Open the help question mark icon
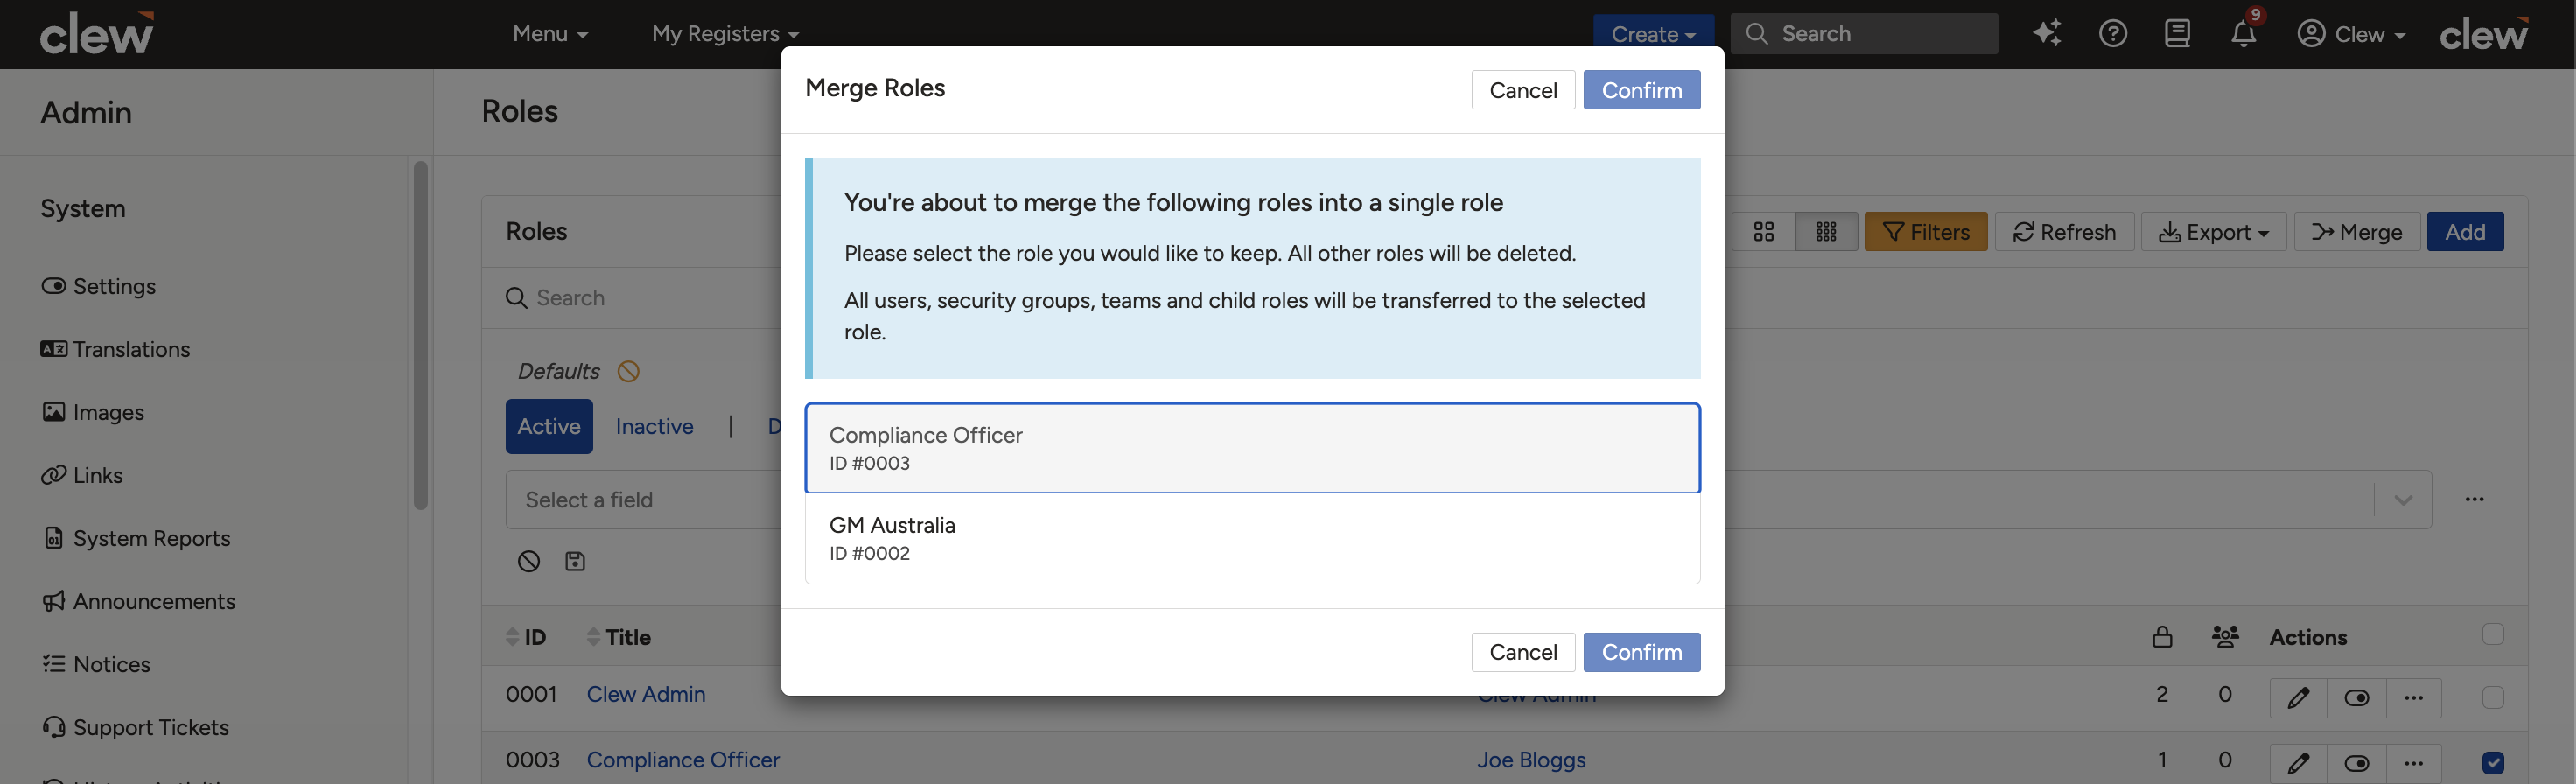 pyautogui.click(x=2112, y=33)
